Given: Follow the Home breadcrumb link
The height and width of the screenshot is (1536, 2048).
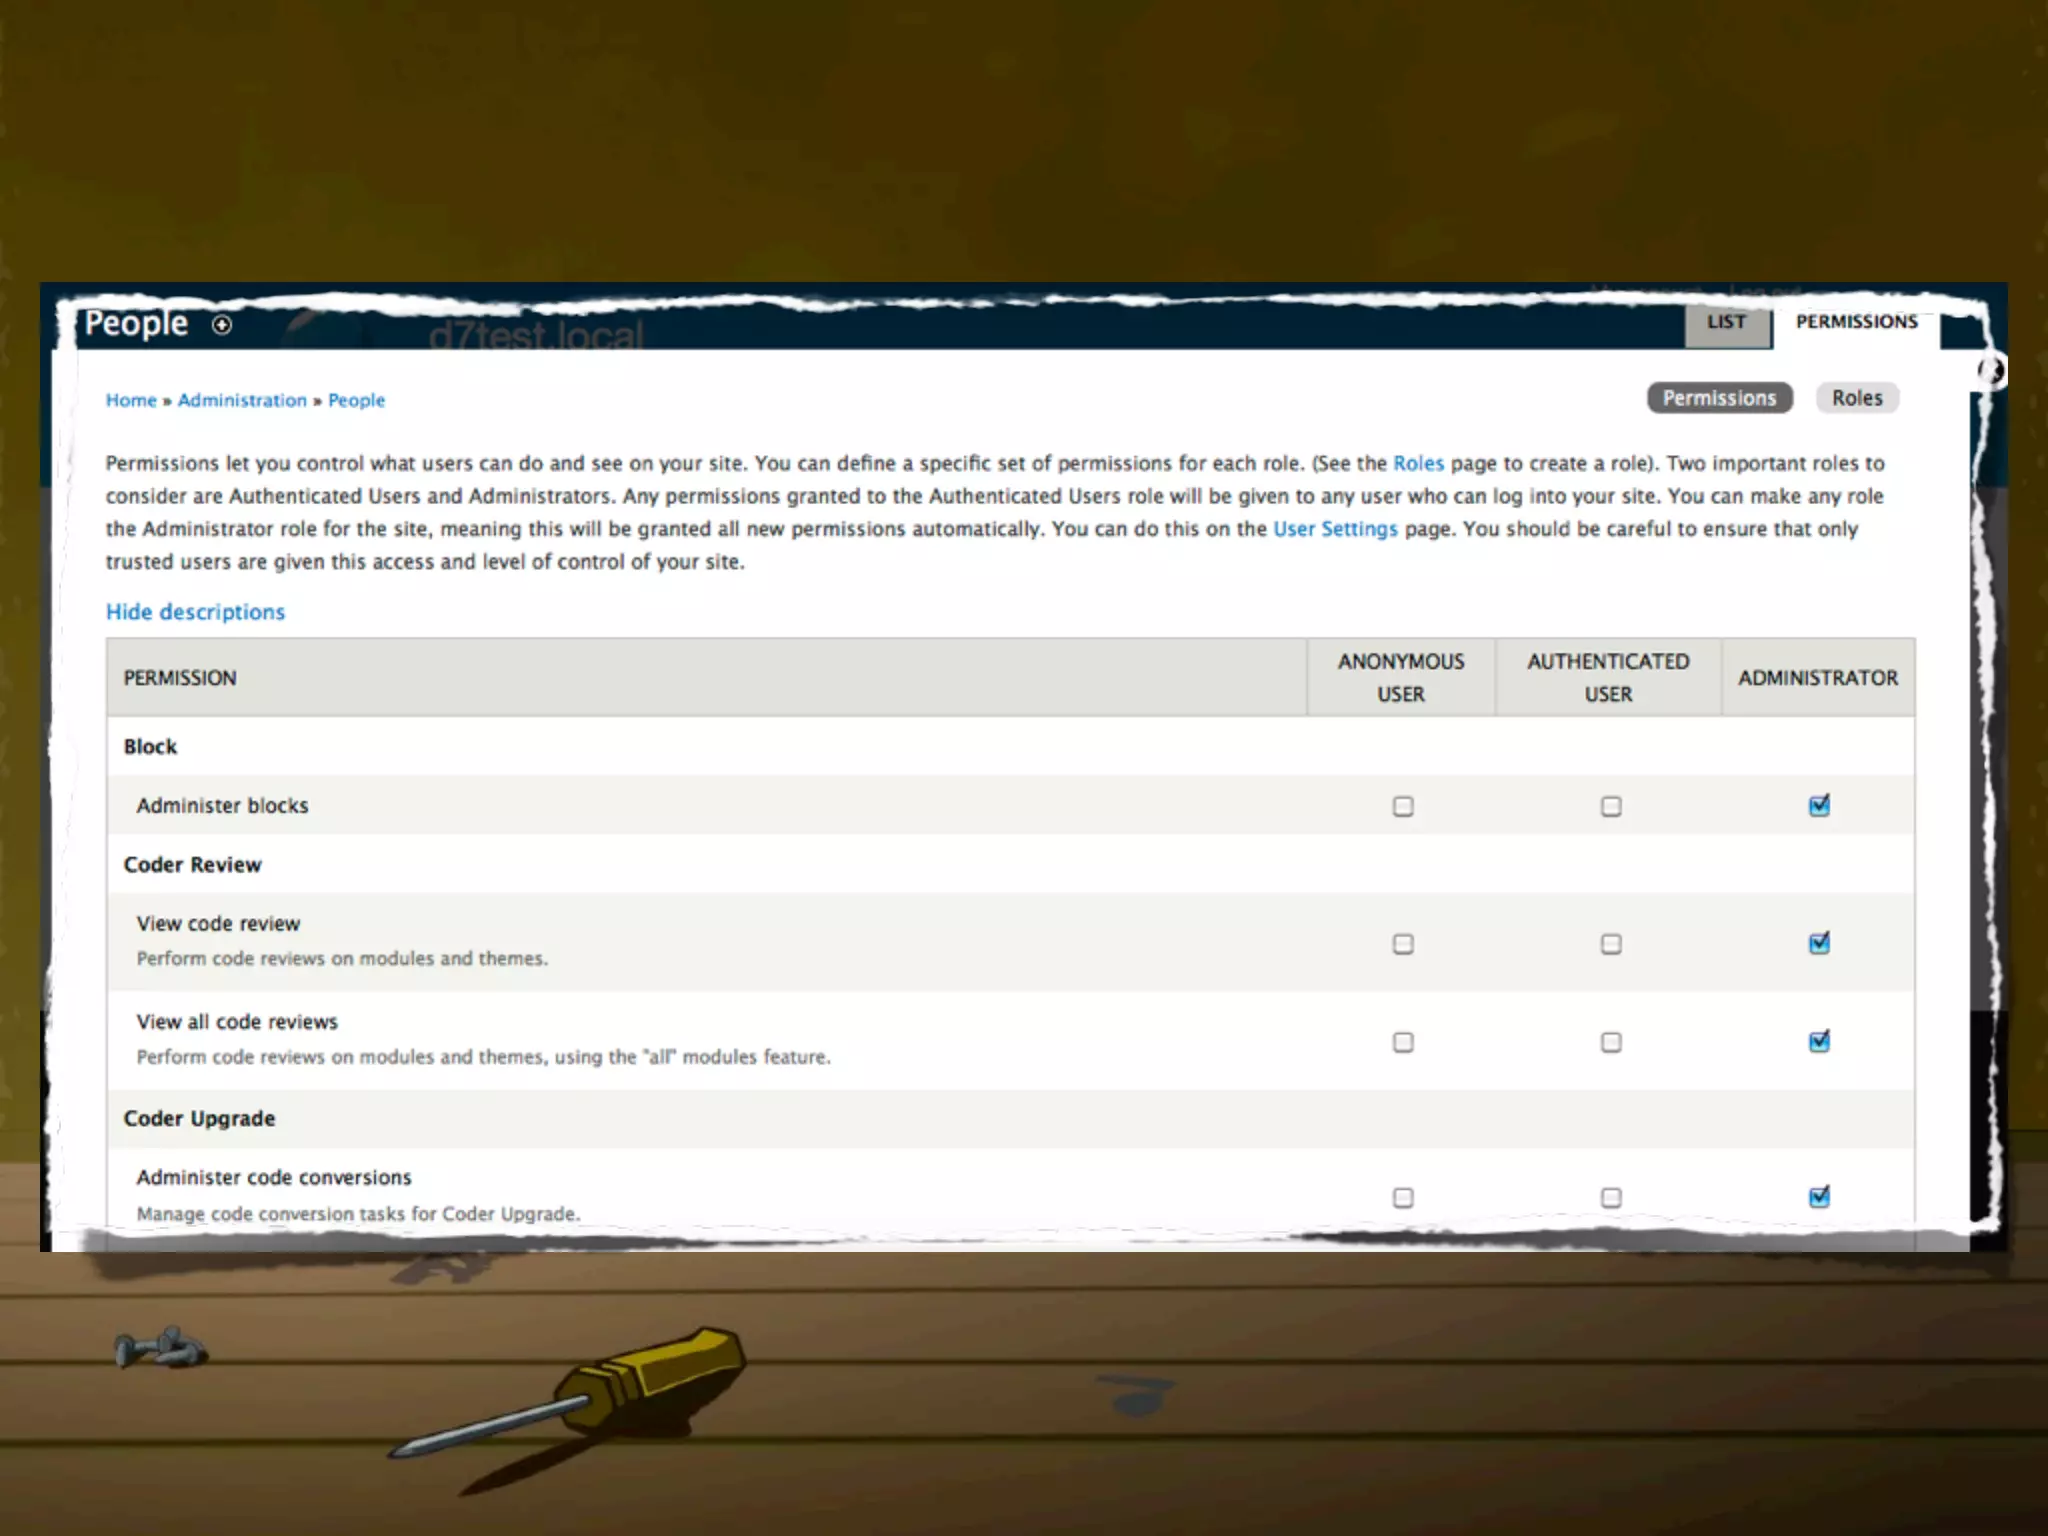Looking at the screenshot, I should [x=131, y=400].
